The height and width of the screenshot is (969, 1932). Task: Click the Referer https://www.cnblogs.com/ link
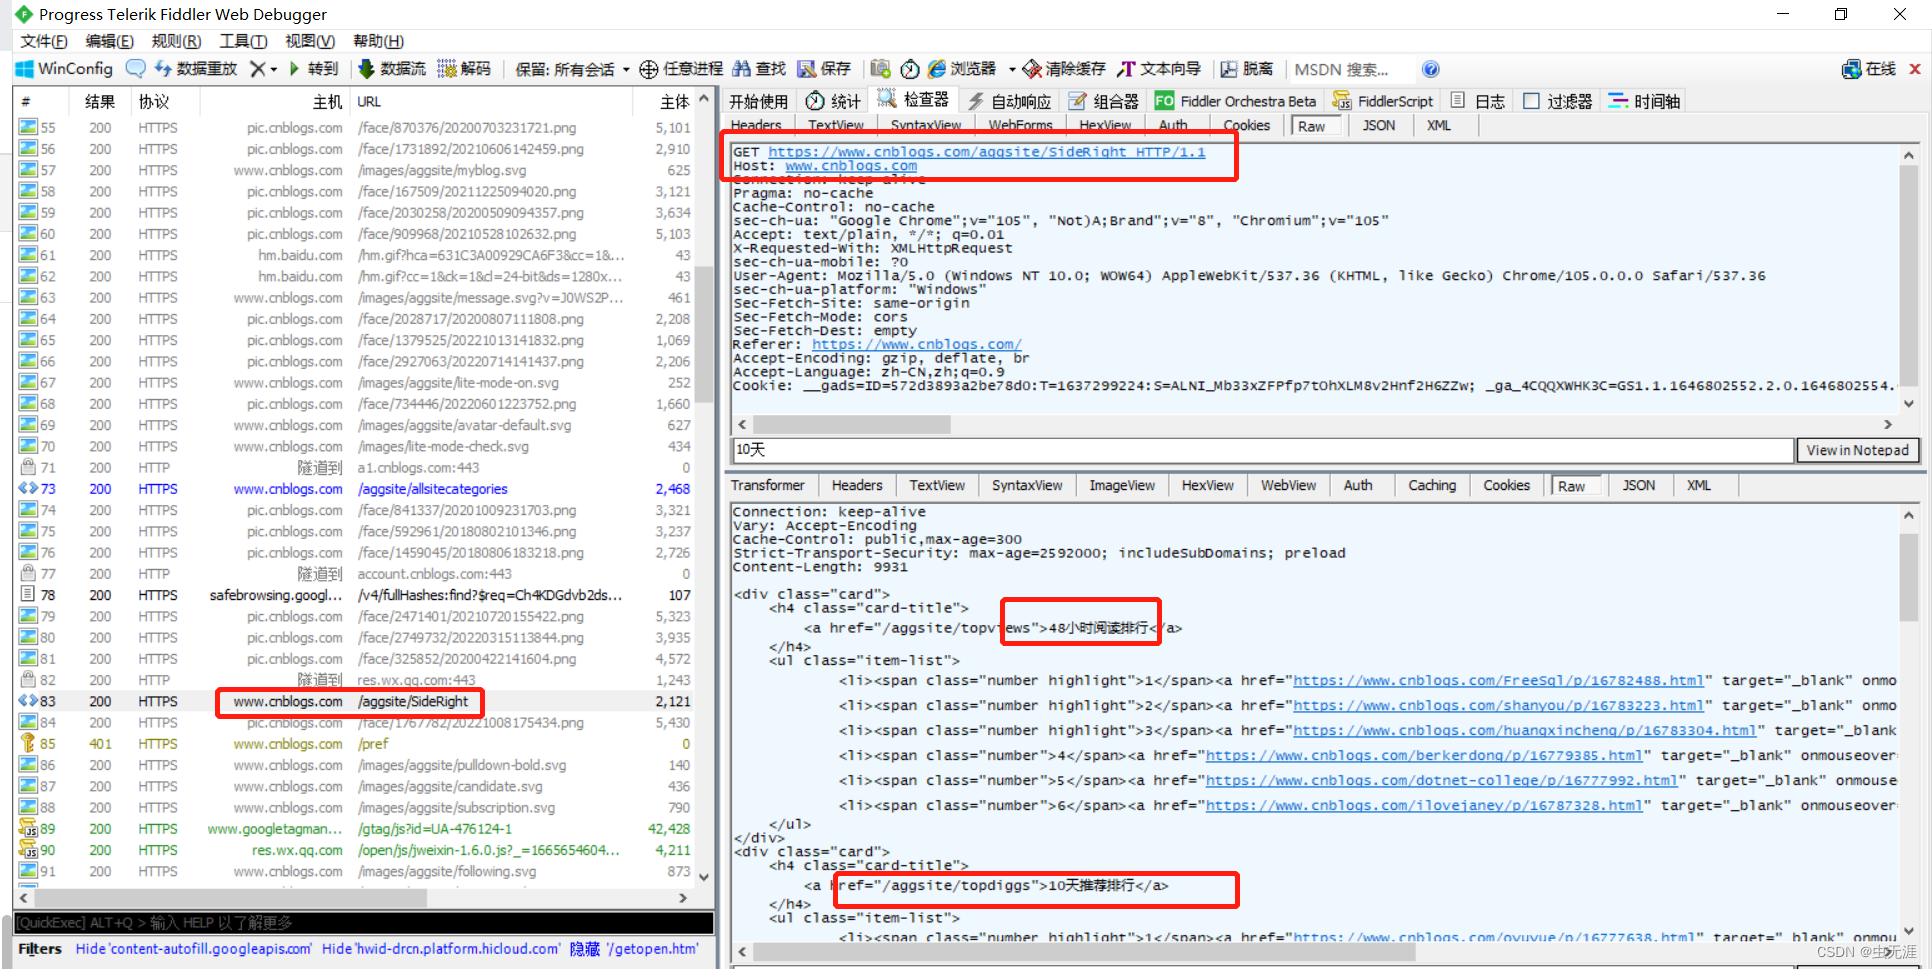coord(917,344)
